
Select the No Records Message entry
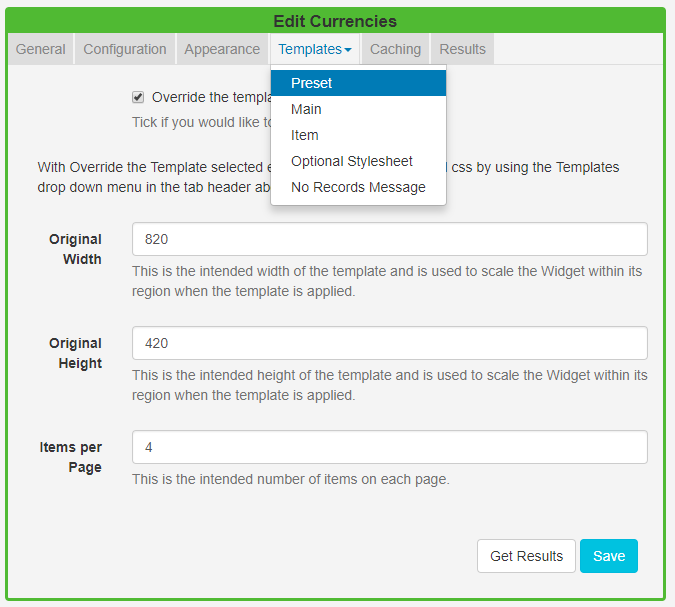pyautogui.click(x=358, y=187)
